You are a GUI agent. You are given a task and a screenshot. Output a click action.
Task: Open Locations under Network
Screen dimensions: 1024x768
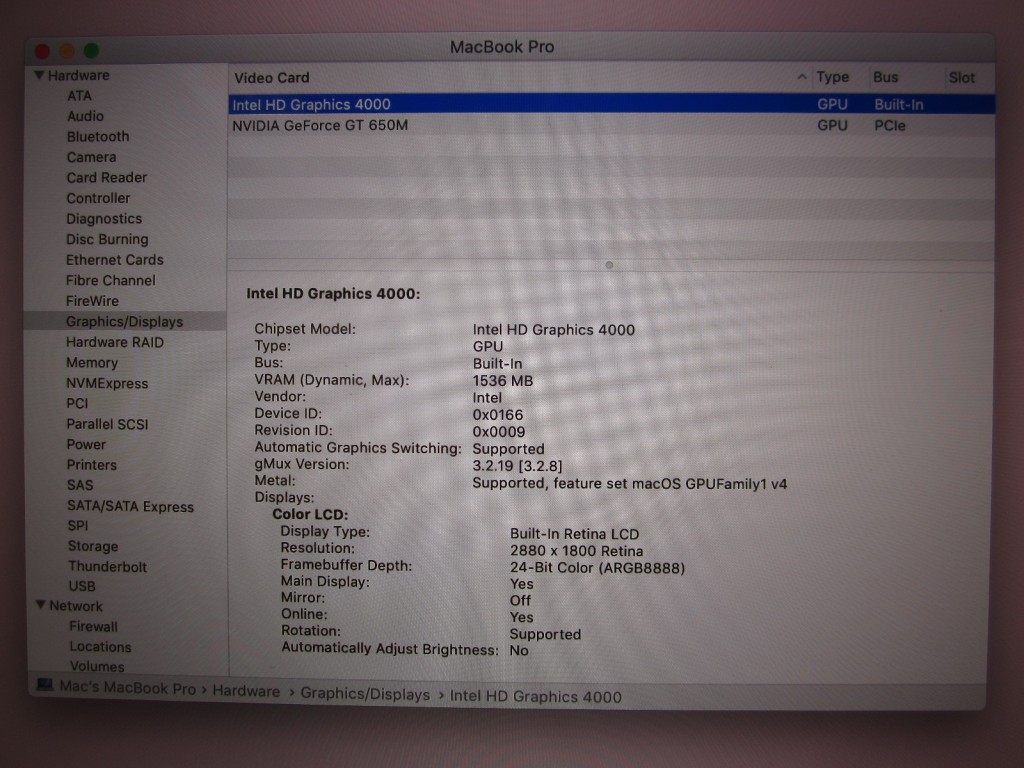point(101,647)
